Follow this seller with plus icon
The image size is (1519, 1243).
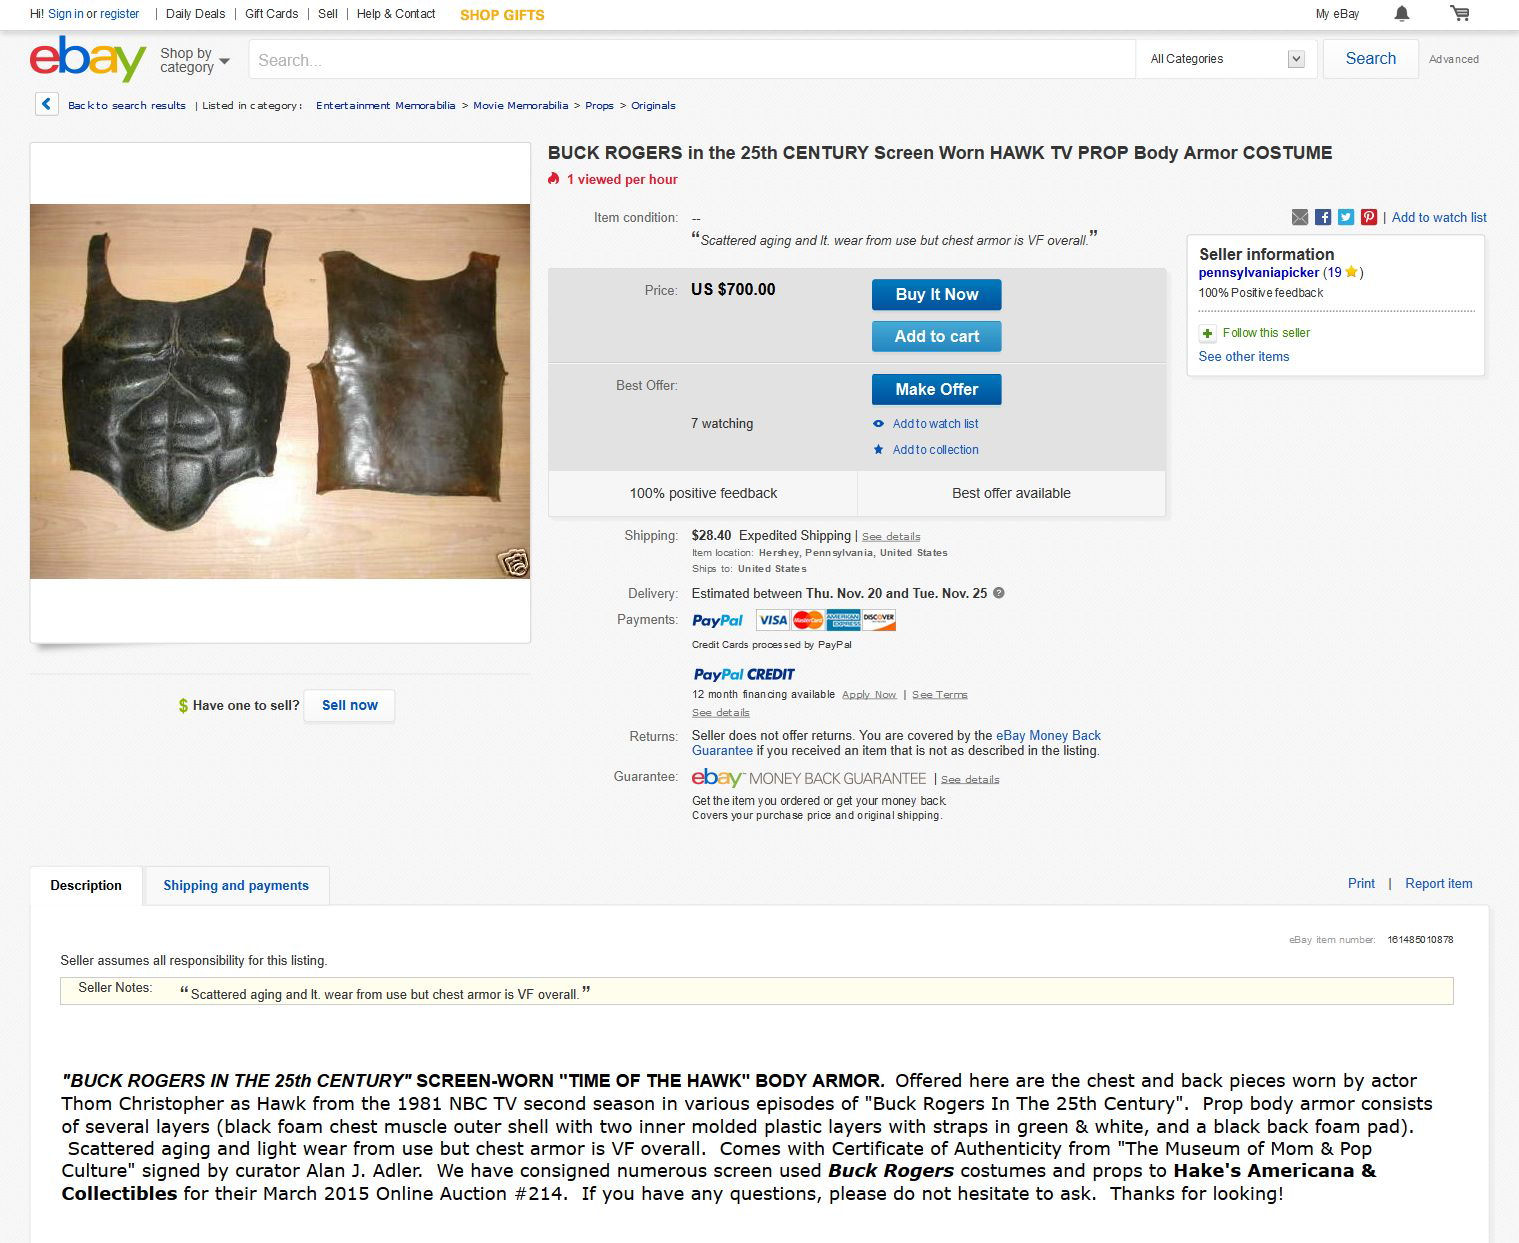(1207, 333)
